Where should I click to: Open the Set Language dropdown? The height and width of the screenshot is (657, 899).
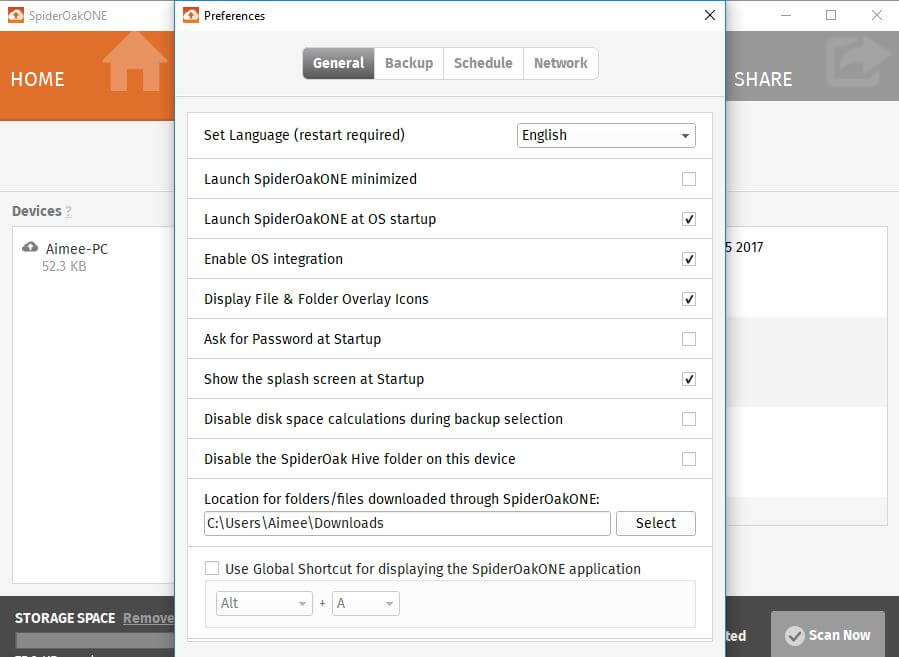[606, 135]
